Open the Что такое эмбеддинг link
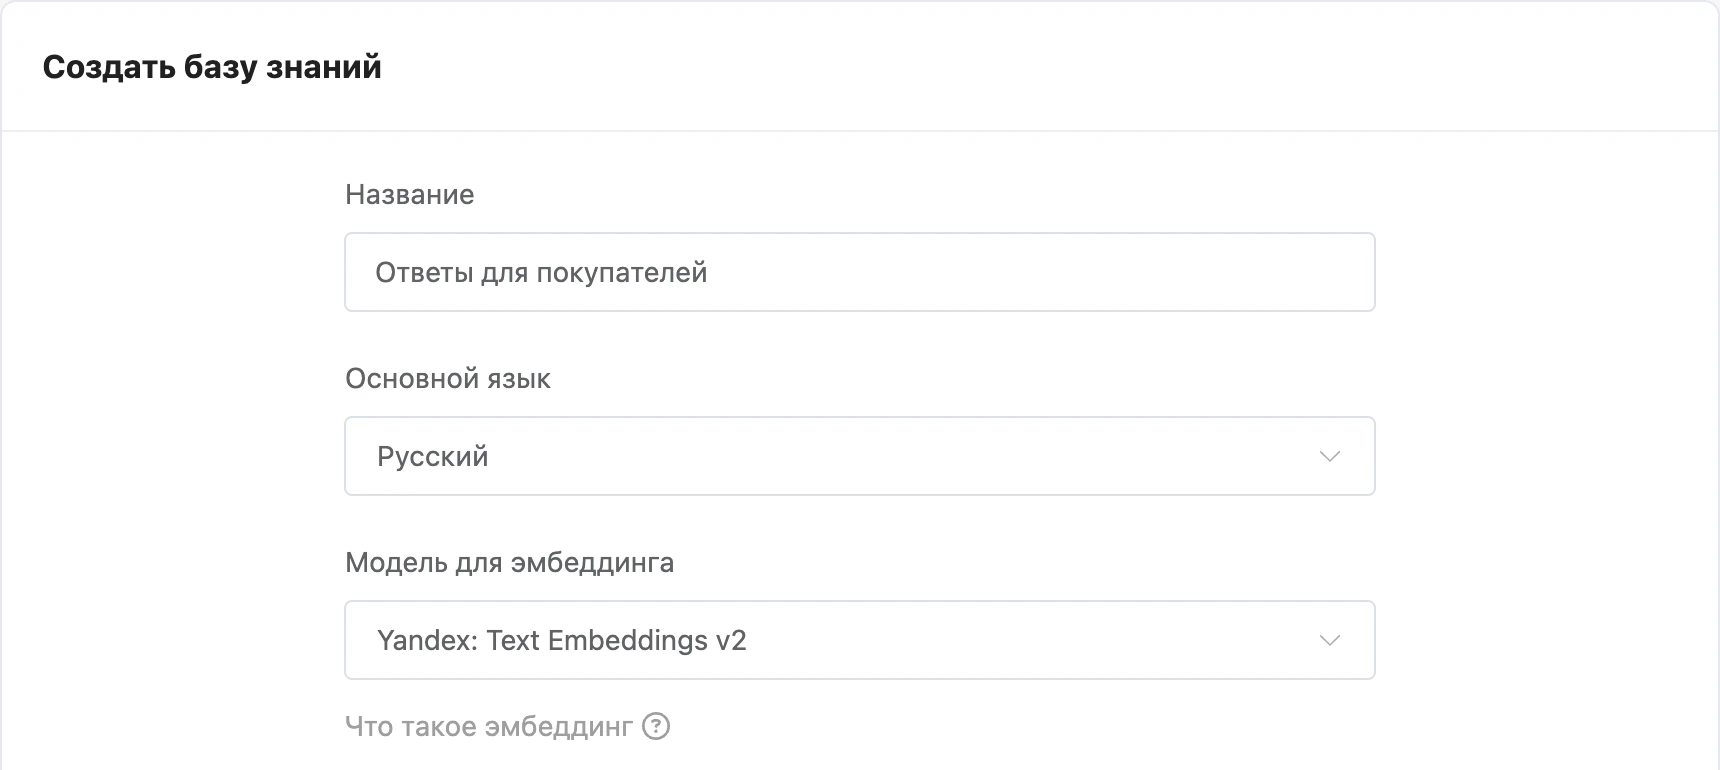 tap(489, 726)
